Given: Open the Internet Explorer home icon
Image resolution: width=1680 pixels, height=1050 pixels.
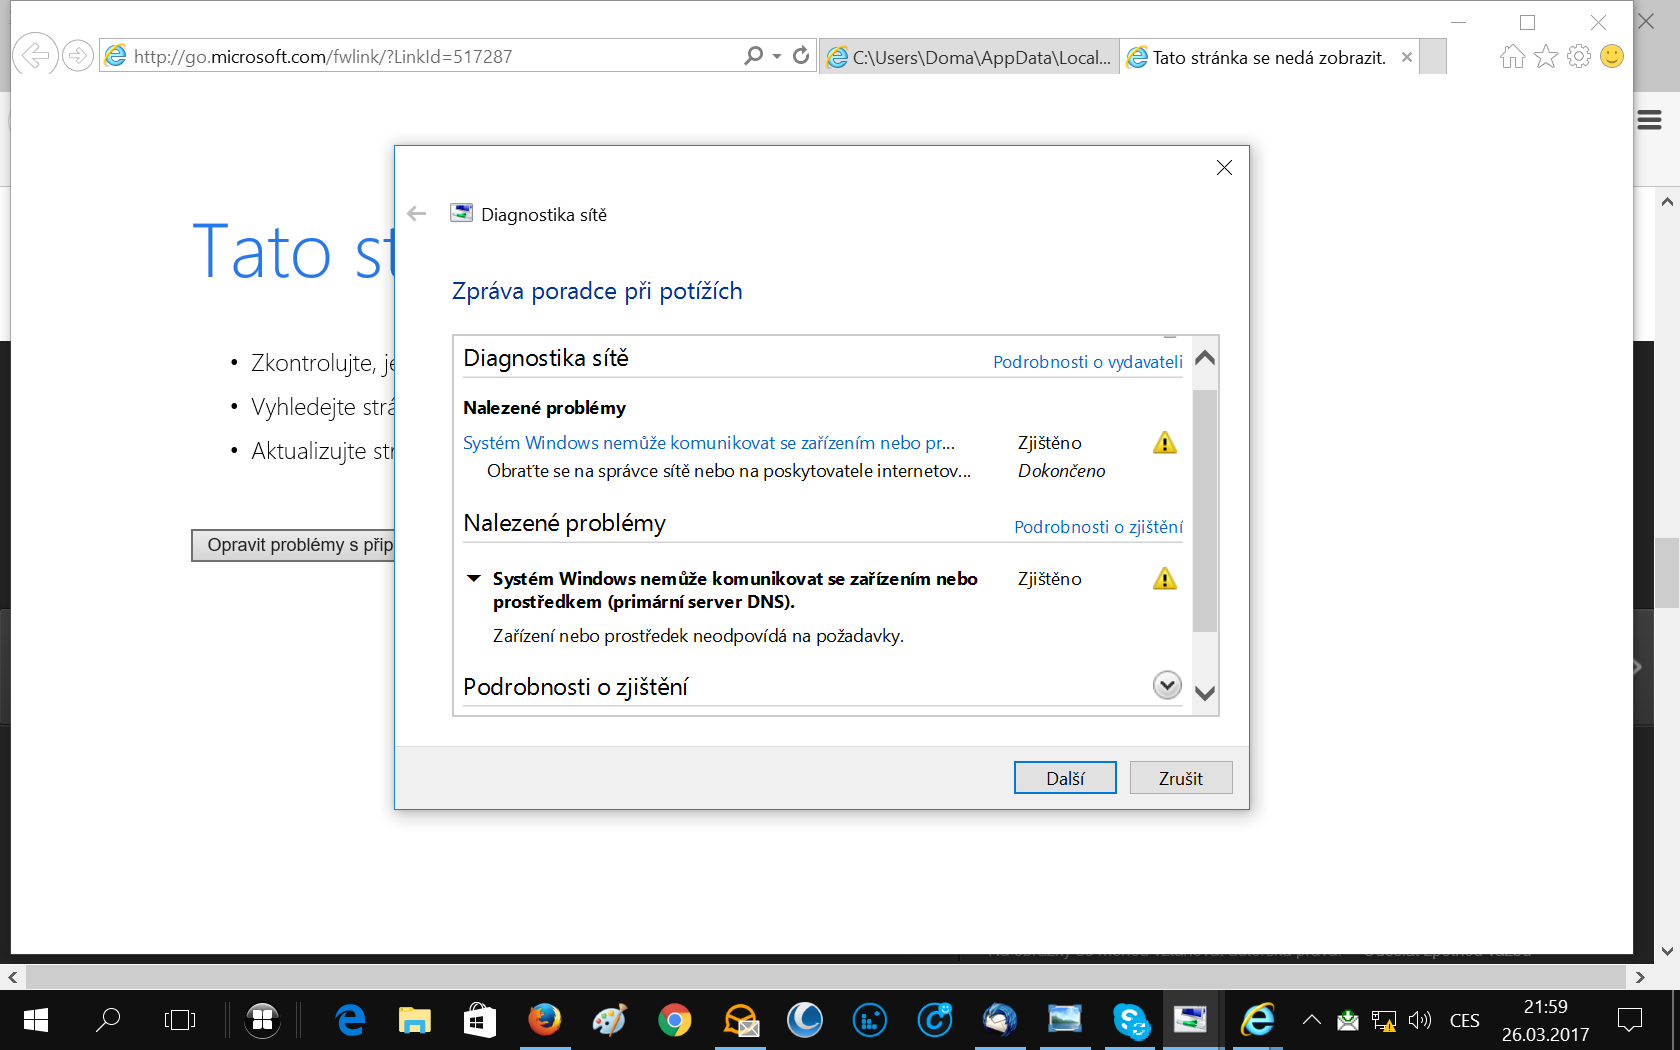Looking at the screenshot, I should (1512, 57).
